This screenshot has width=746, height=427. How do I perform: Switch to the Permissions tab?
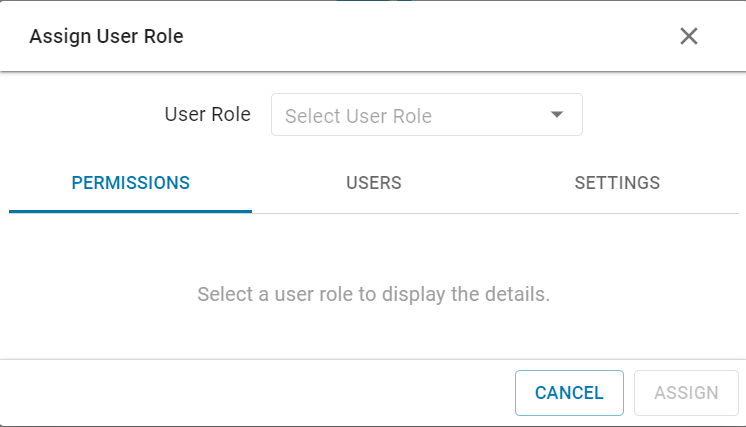(x=130, y=183)
